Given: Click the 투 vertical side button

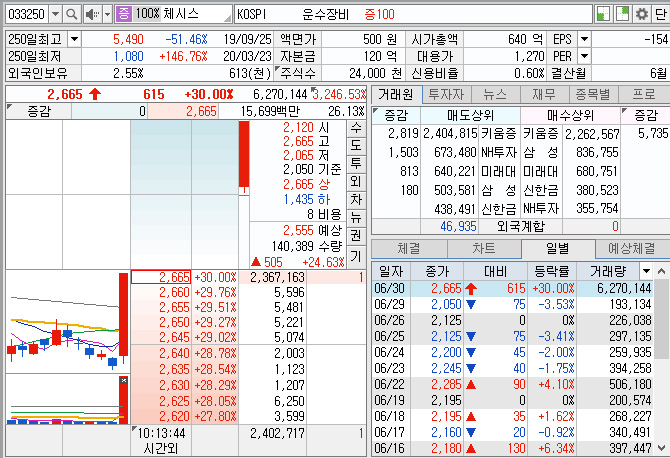Looking at the screenshot, I should (x=356, y=164).
